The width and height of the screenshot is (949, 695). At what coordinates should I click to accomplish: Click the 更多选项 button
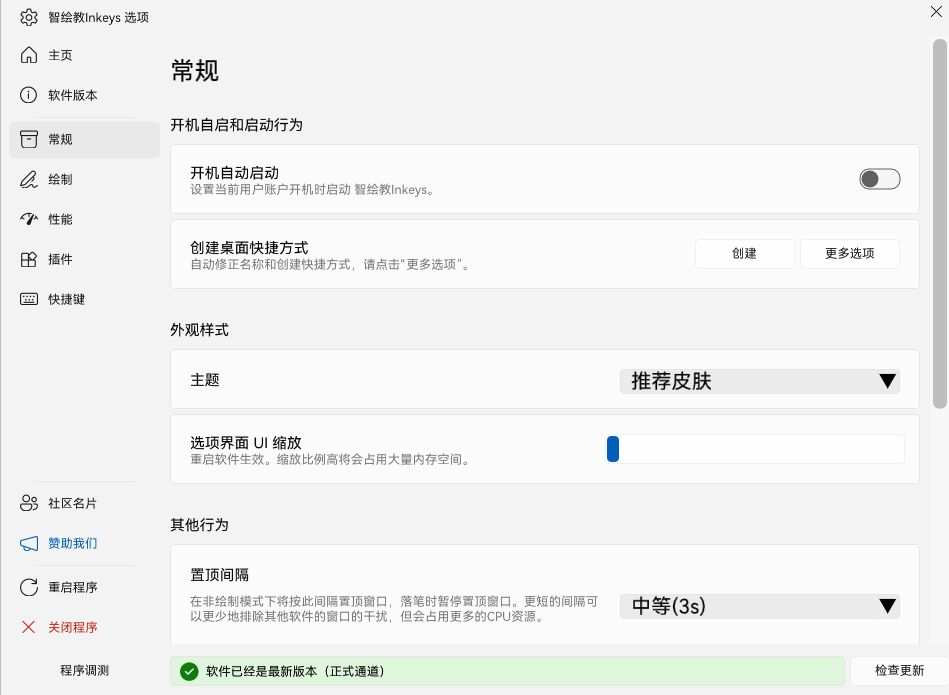coord(850,254)
